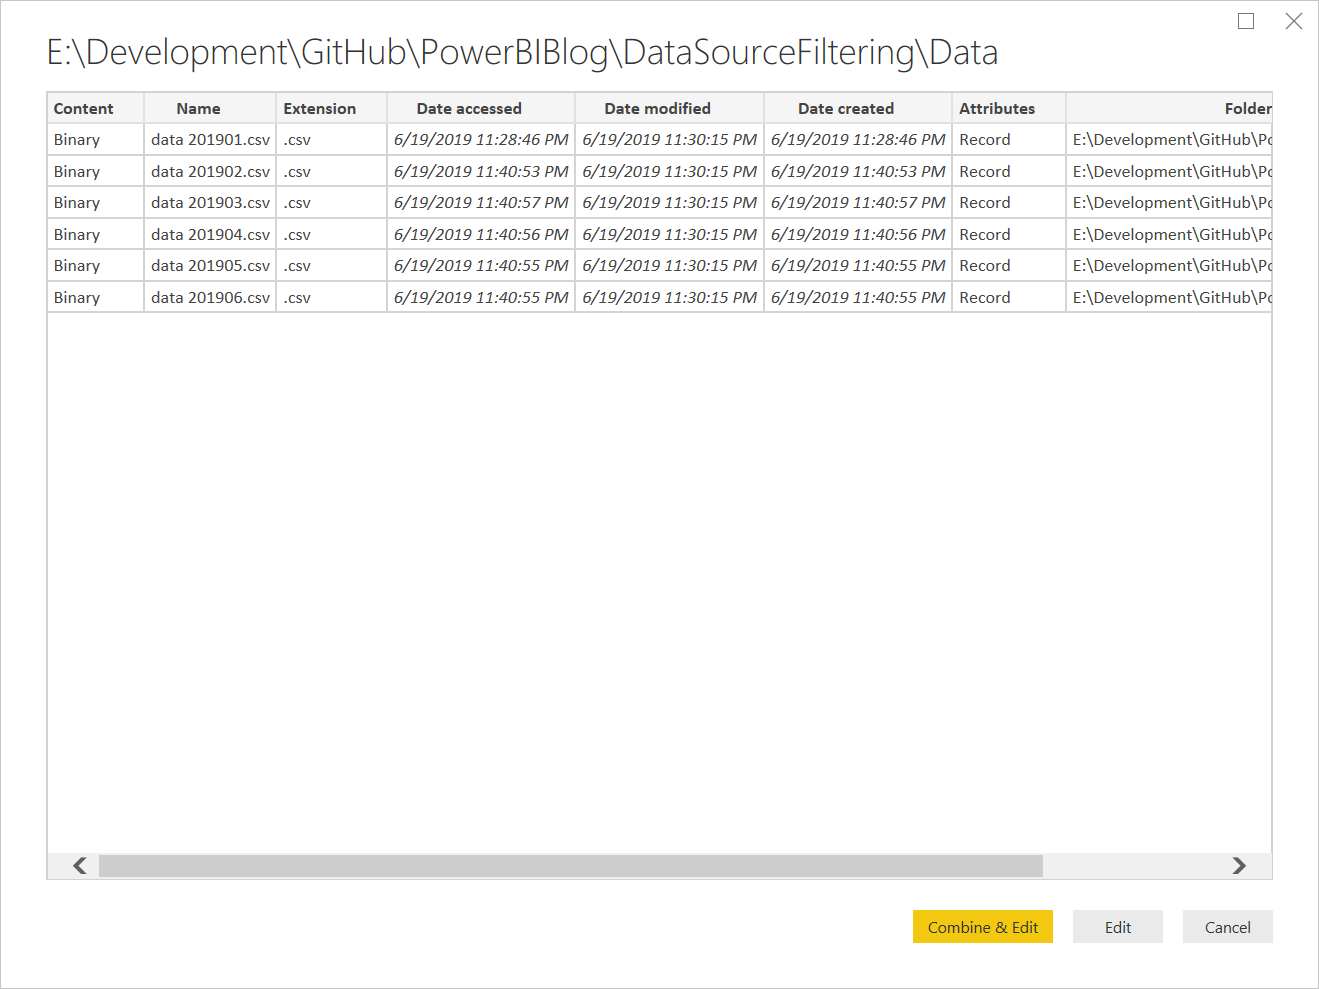Click the Edit button
Viewport: 1319px width, 989px height.
point(1117,926)
